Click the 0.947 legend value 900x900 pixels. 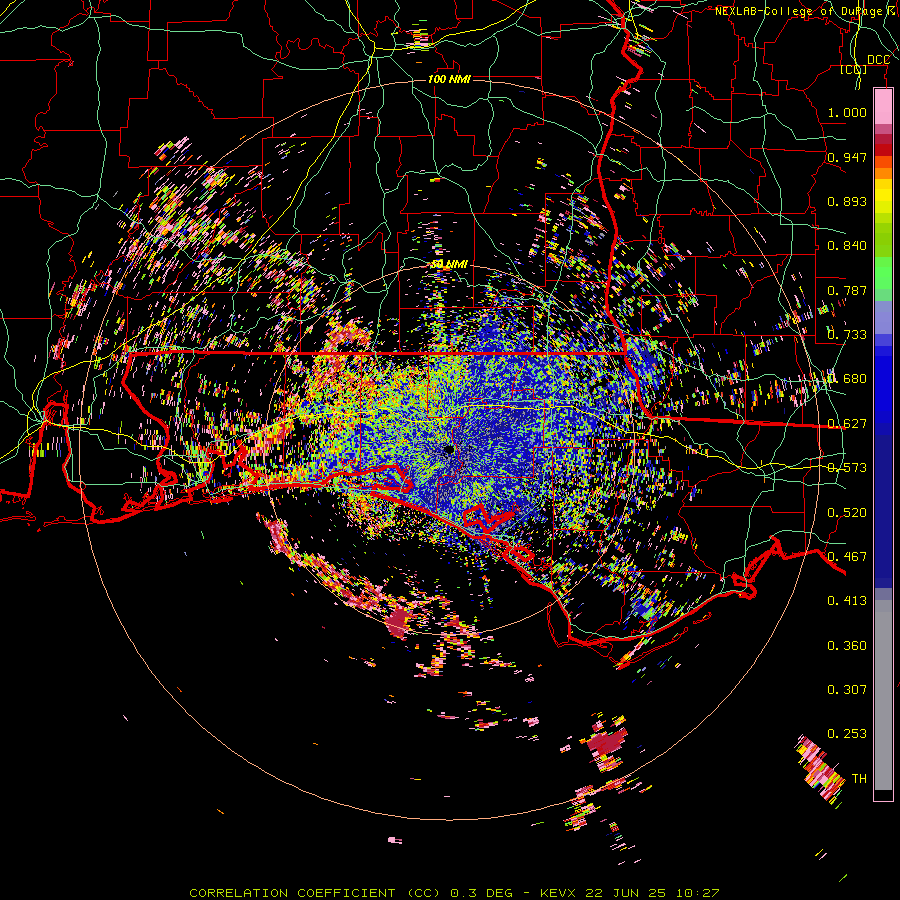(847, 157)
